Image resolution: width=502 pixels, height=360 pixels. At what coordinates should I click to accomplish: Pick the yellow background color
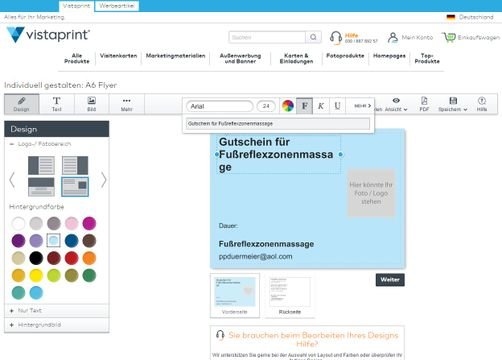36,275
